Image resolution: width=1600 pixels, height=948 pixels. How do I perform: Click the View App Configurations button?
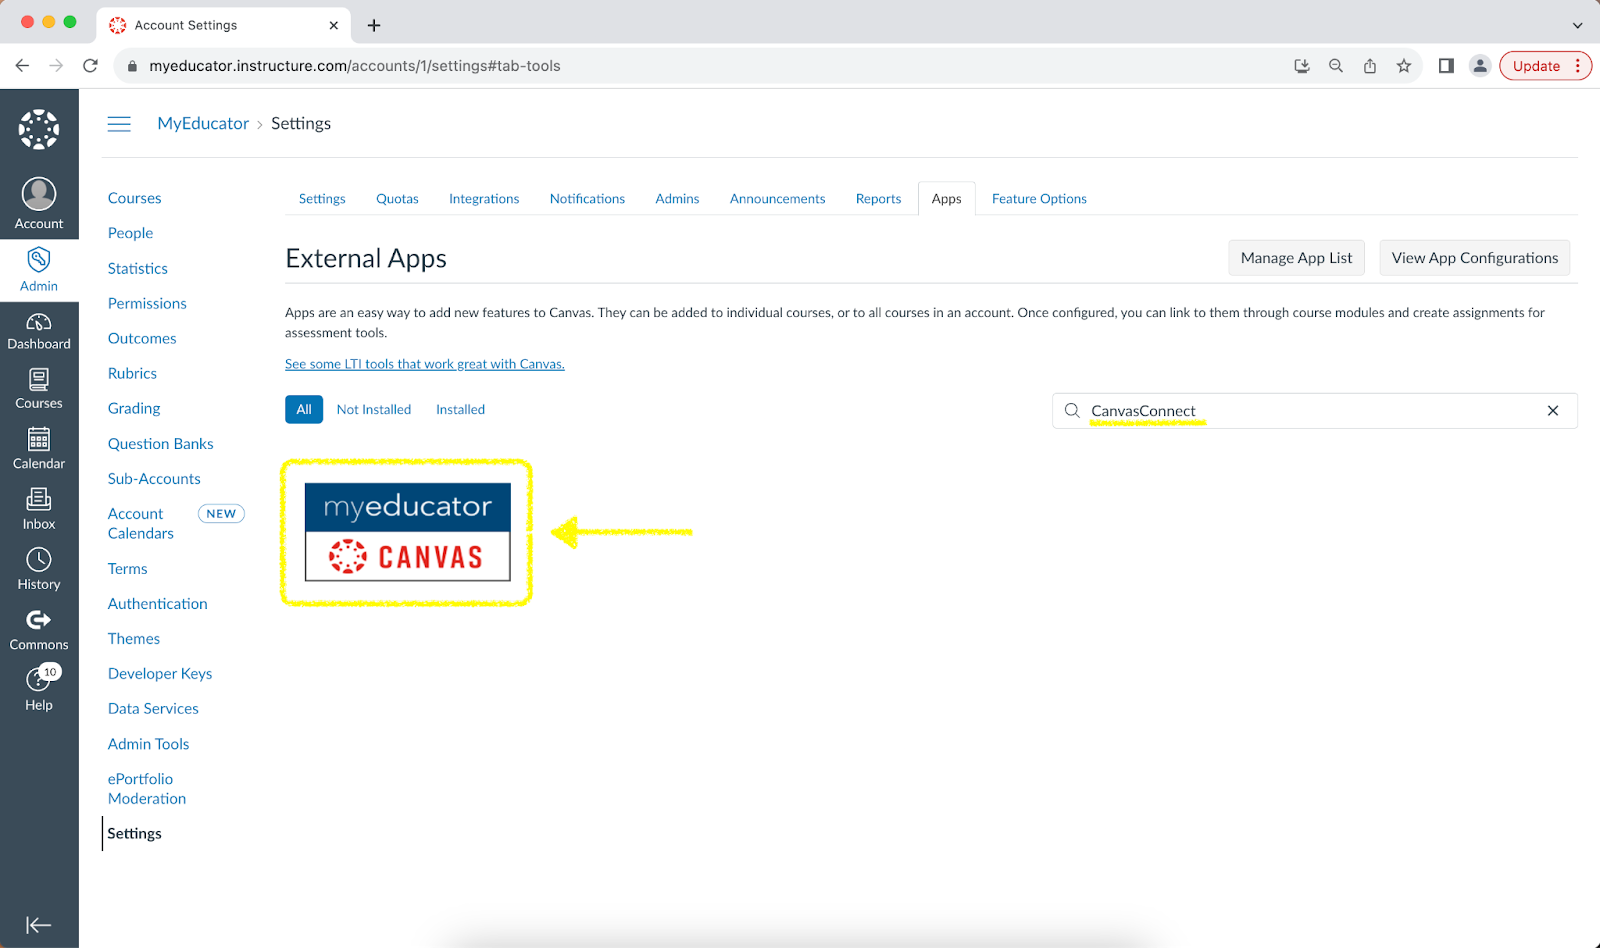coord(1475,258)
